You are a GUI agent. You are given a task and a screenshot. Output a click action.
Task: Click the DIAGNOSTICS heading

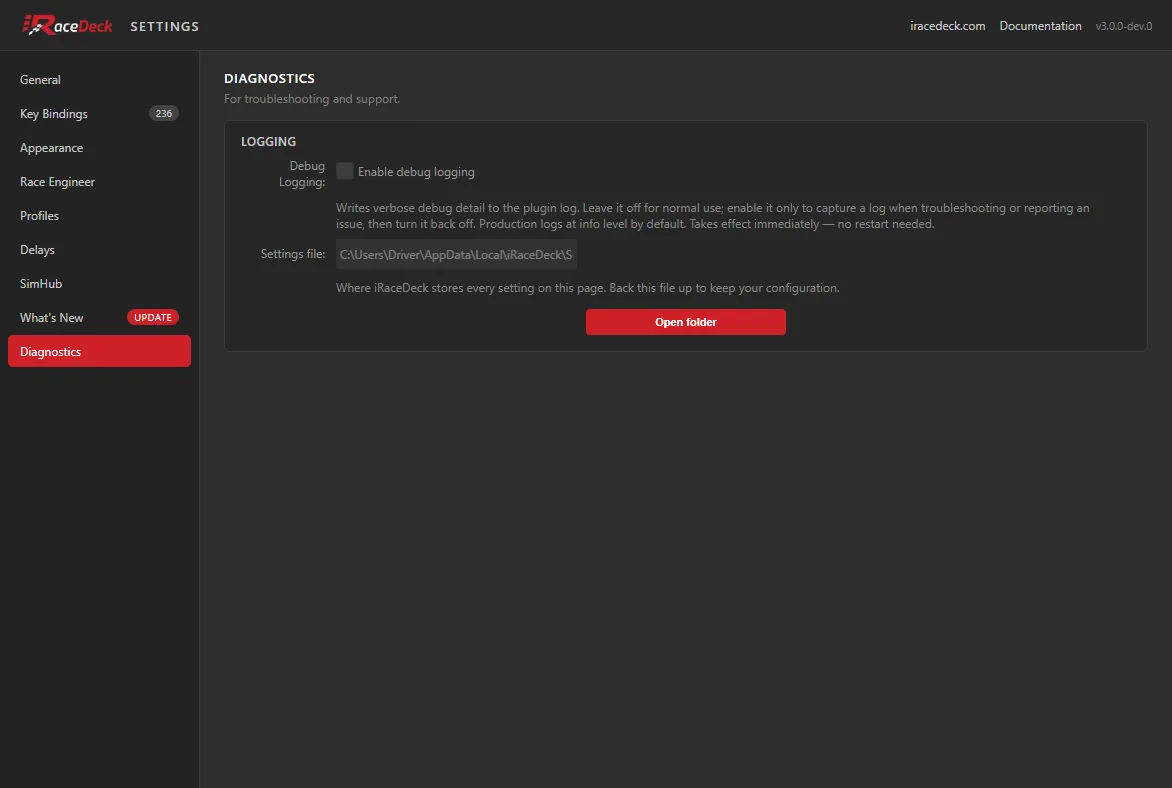269,79
